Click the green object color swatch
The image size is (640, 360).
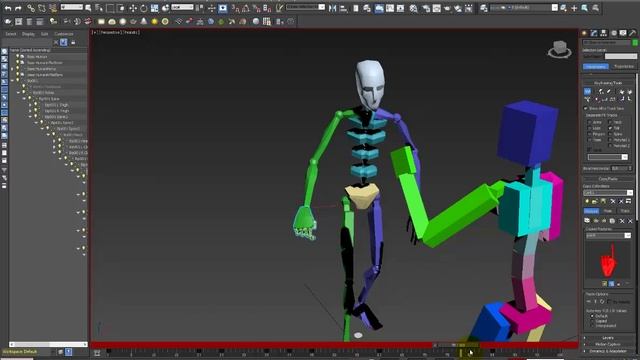point(635,42)
